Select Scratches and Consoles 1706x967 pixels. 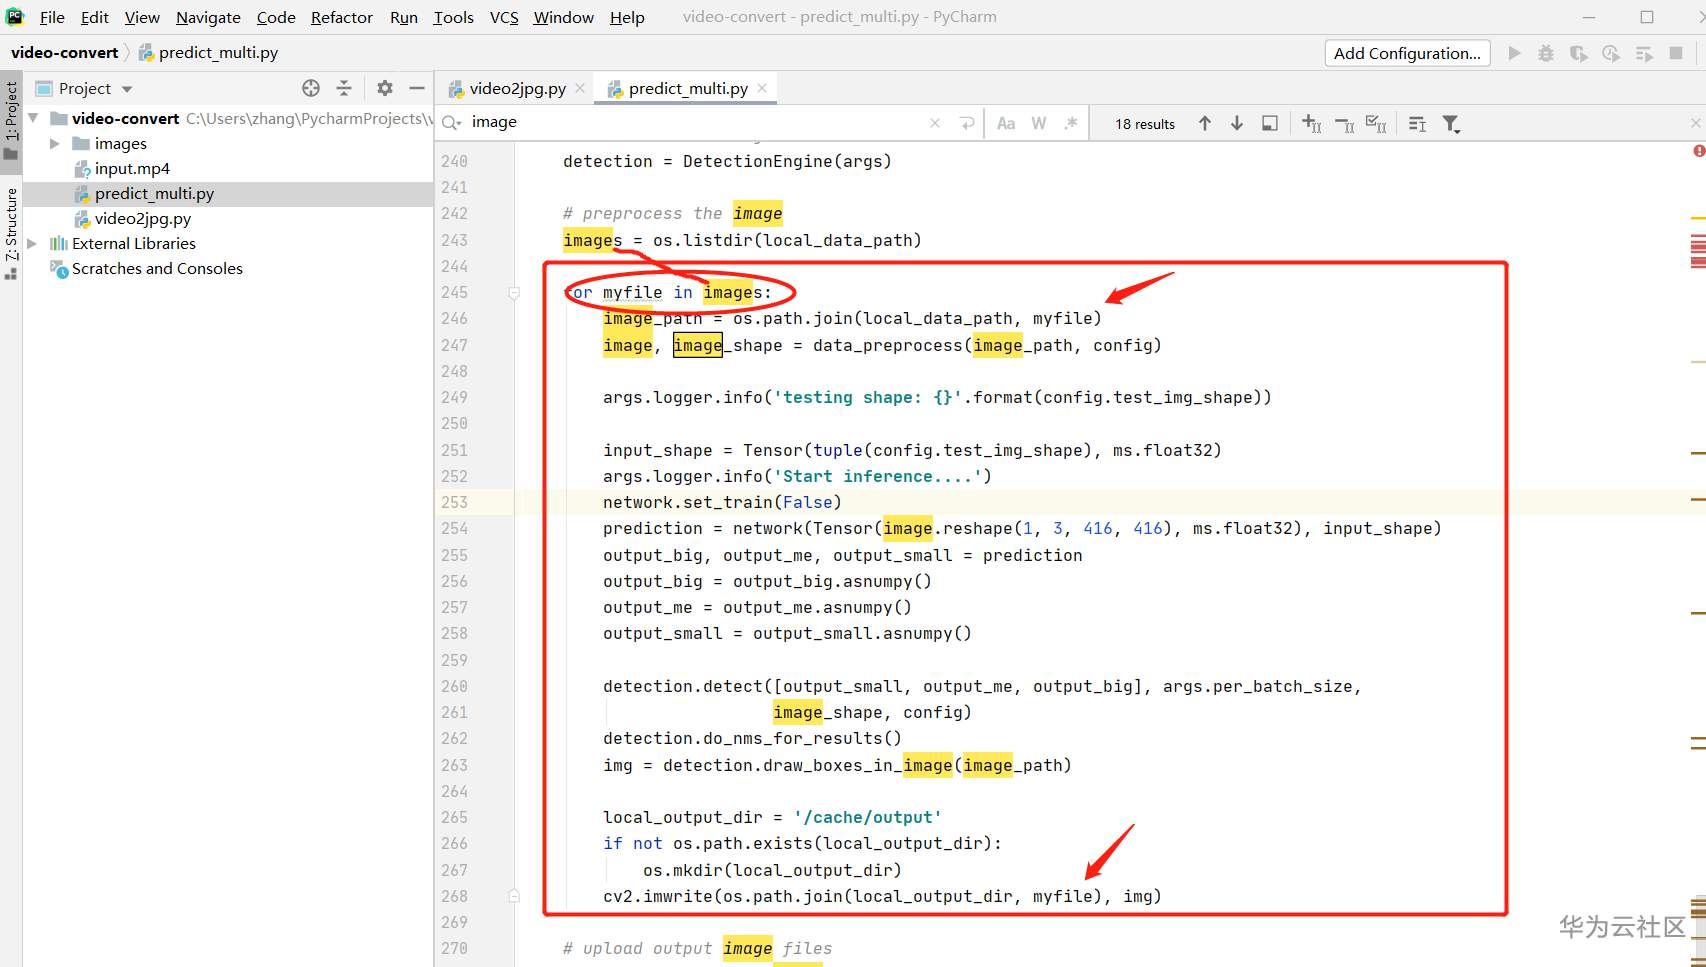[x=157, y=268]
